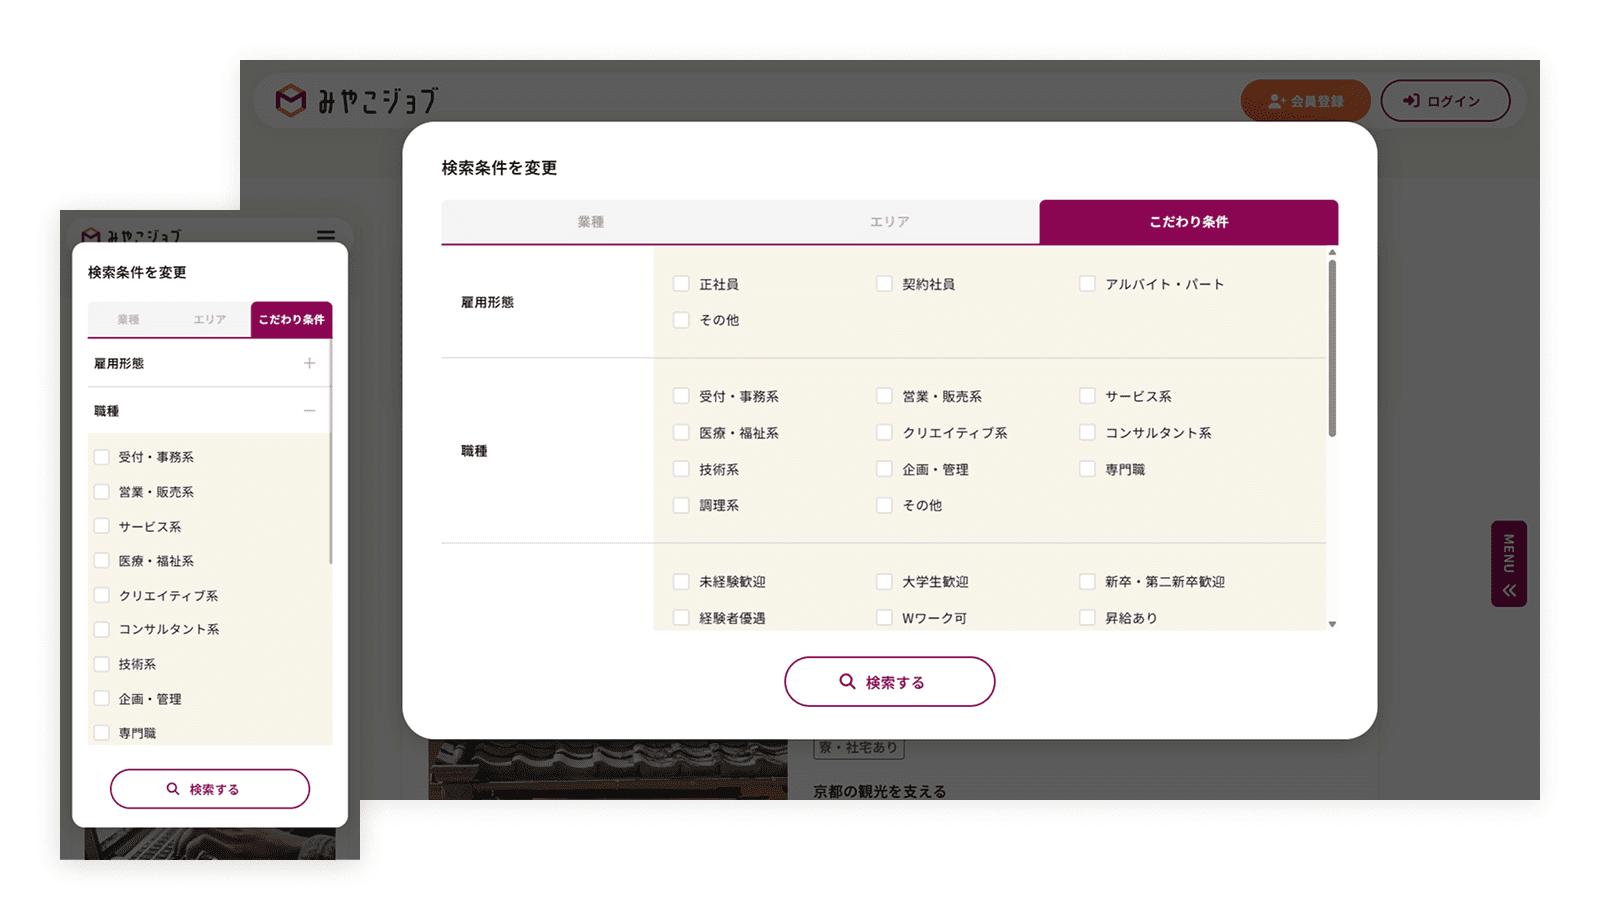Image resolution: width=1600 pixels, height=920 pixels.
Task: Click 検索する button in mobile modal
Action: [210, 789]
